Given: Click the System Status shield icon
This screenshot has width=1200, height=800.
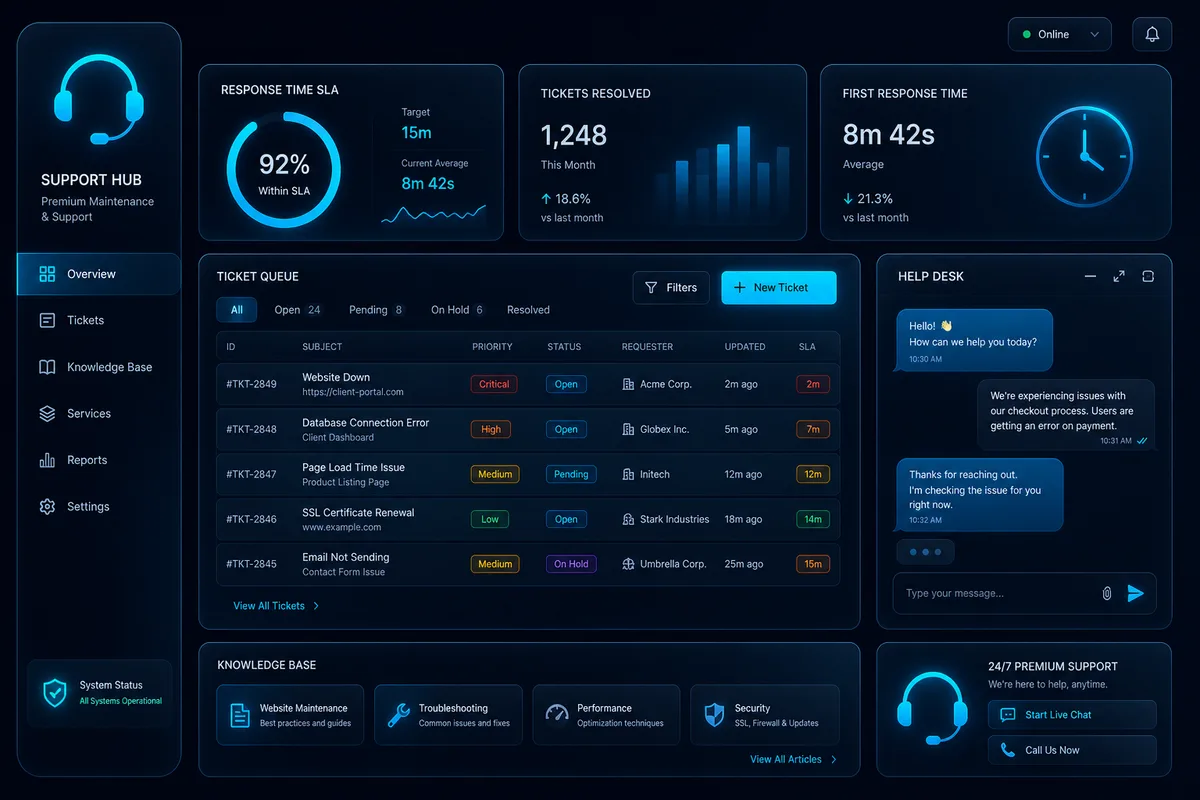Looking at the screenshot, I should tap(55, 692).
